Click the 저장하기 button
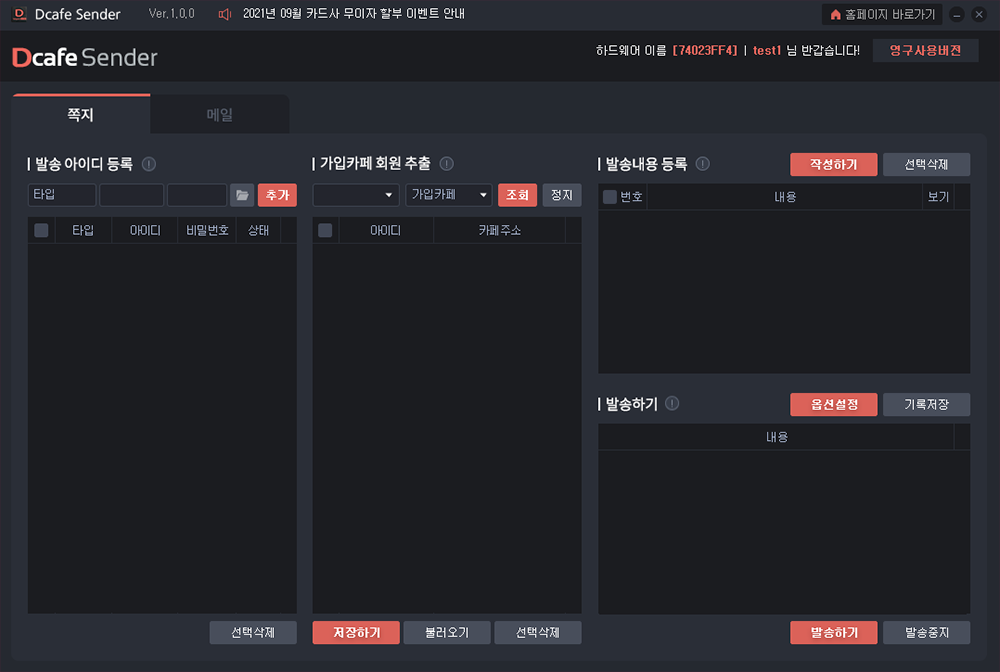Viewport: 1000px width, 672px height. click(x=356, y=632)
